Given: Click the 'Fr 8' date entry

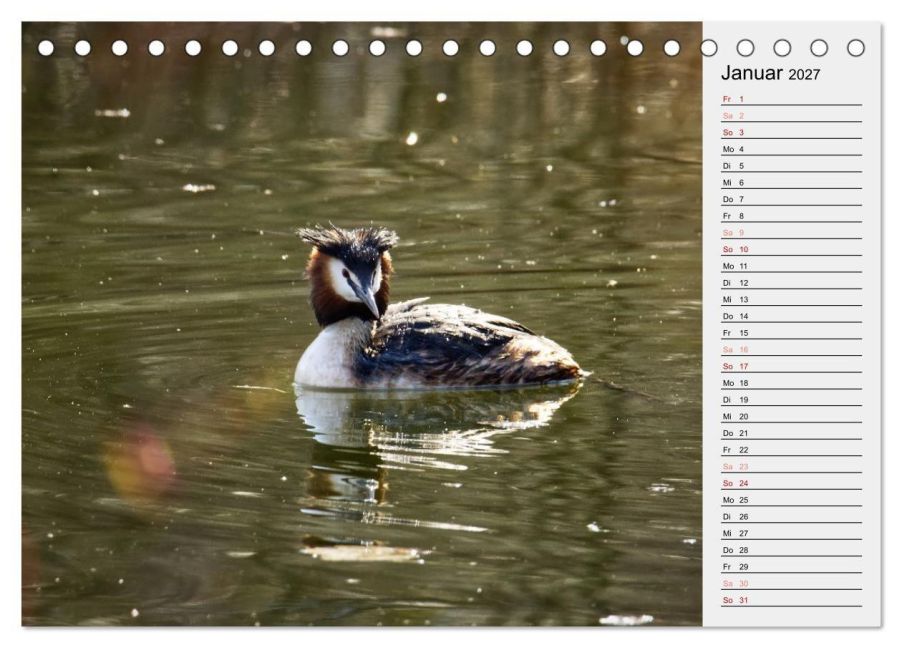Looking at the screenshot, I should click(x=792, y=216).
